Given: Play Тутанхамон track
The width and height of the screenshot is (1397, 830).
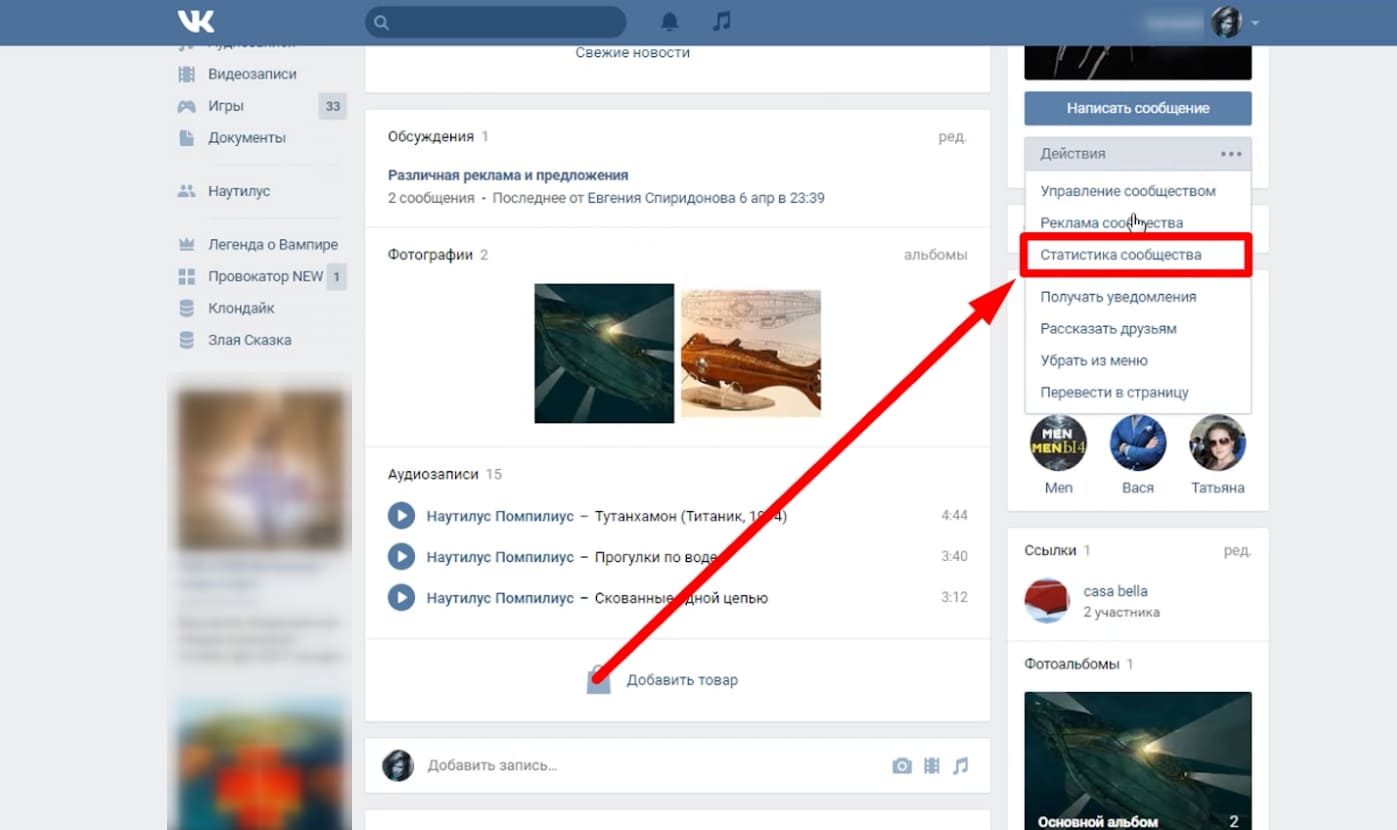Looking at the screenshot, I should click(401, 516).
